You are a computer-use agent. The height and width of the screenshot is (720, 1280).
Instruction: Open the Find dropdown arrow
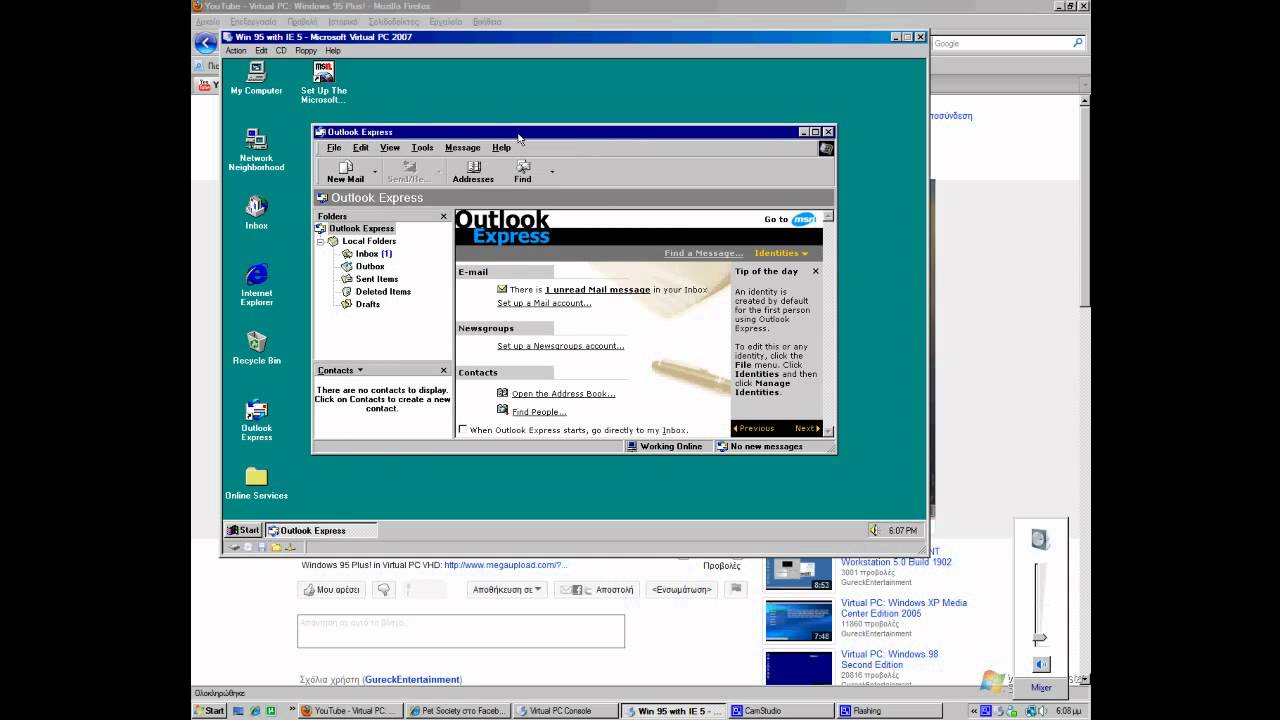552,172
